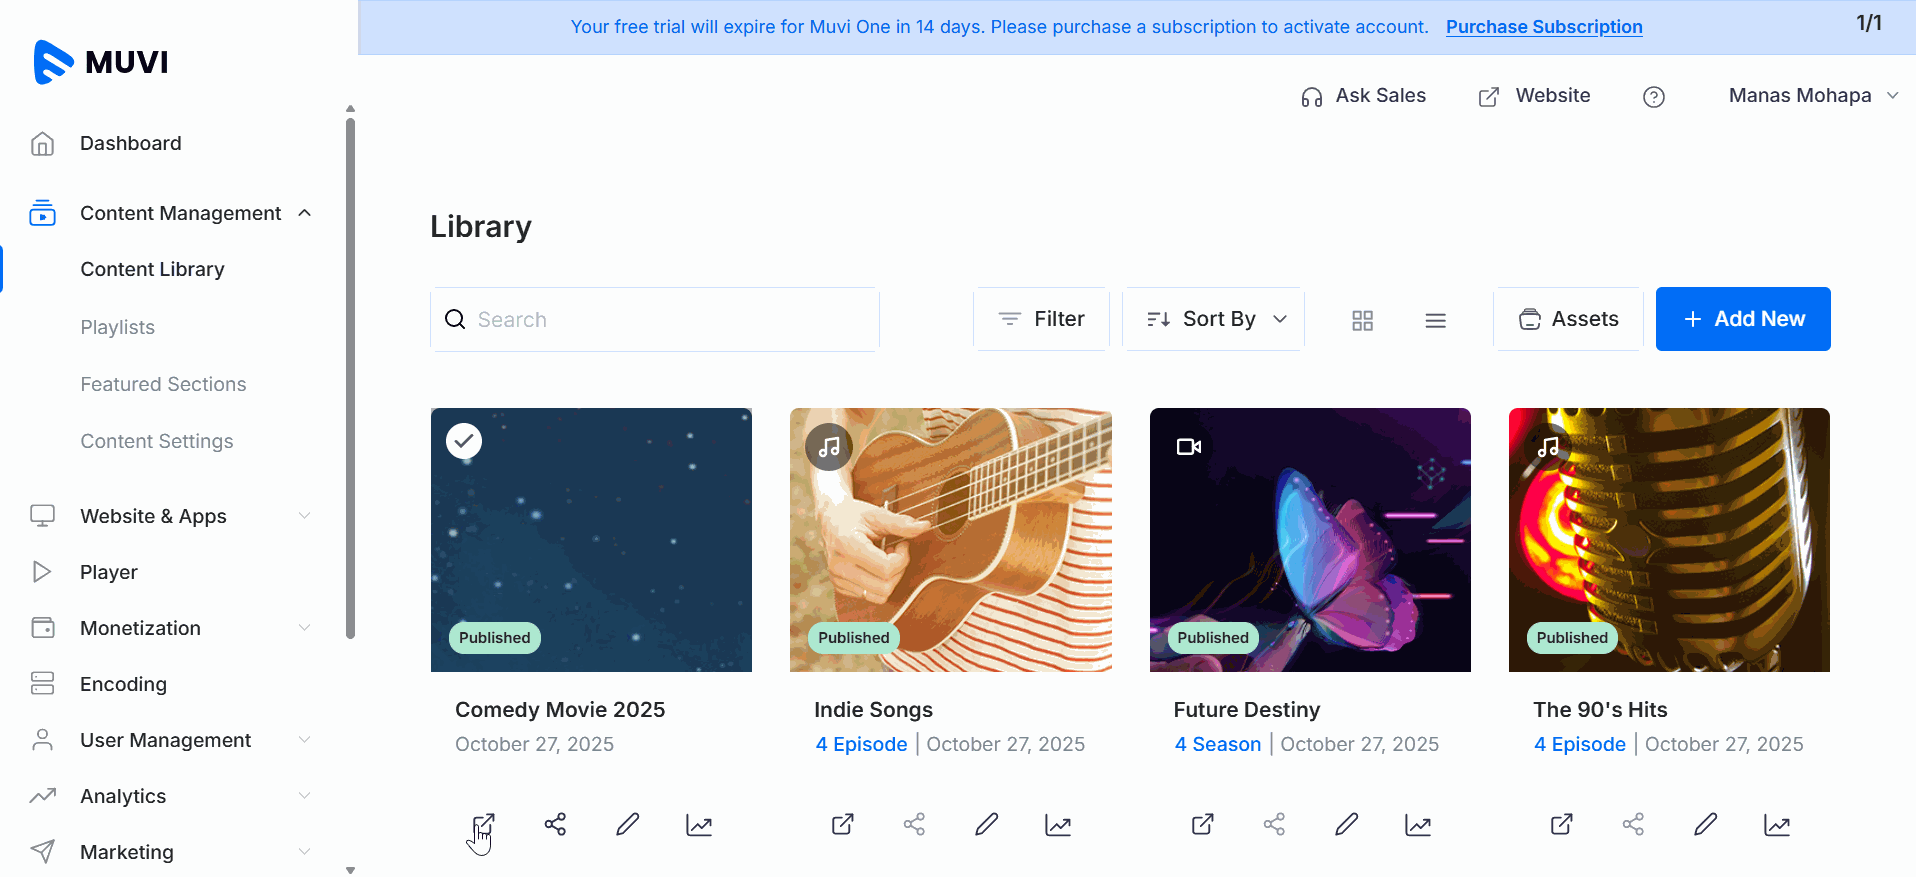Click the share icon under Comedy Movie 2025
The width and height of the screenshot is (1916, 877).
(555, 824)
